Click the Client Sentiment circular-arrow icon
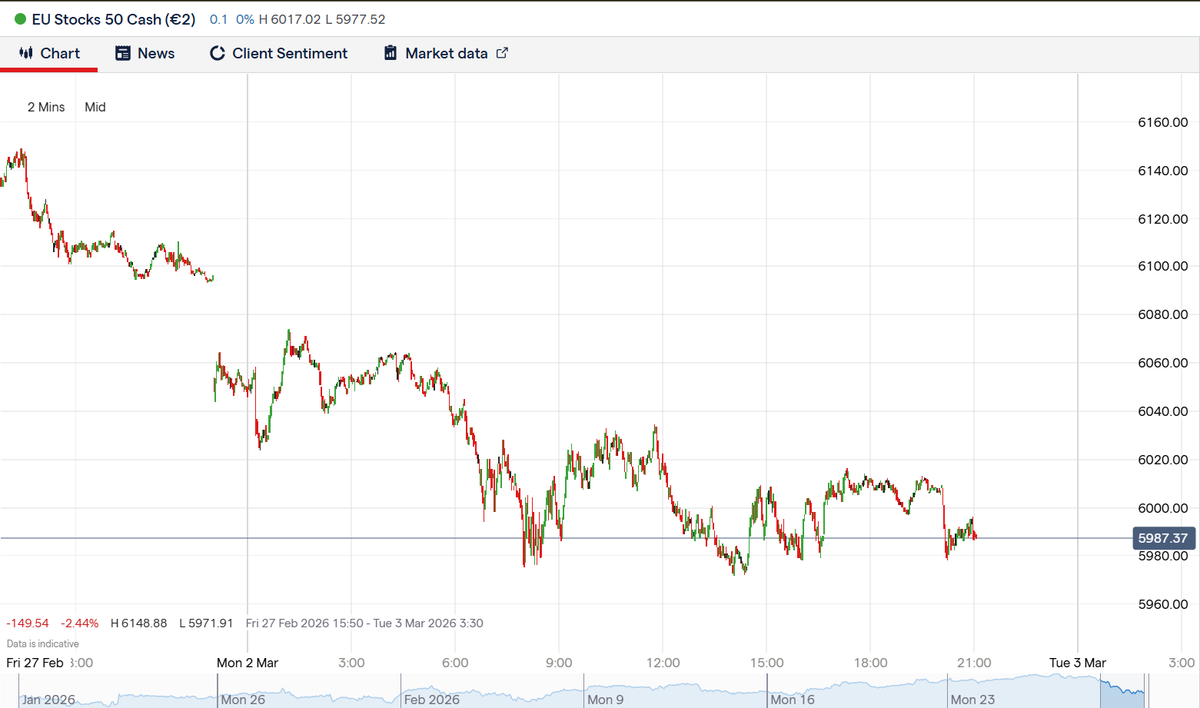This screenshot has width=1200, height=708. click(217, 53)
